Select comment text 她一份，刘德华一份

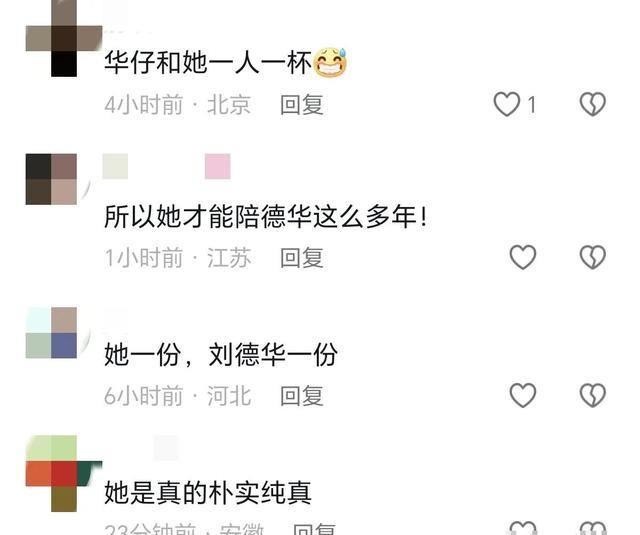coord(221,354)
